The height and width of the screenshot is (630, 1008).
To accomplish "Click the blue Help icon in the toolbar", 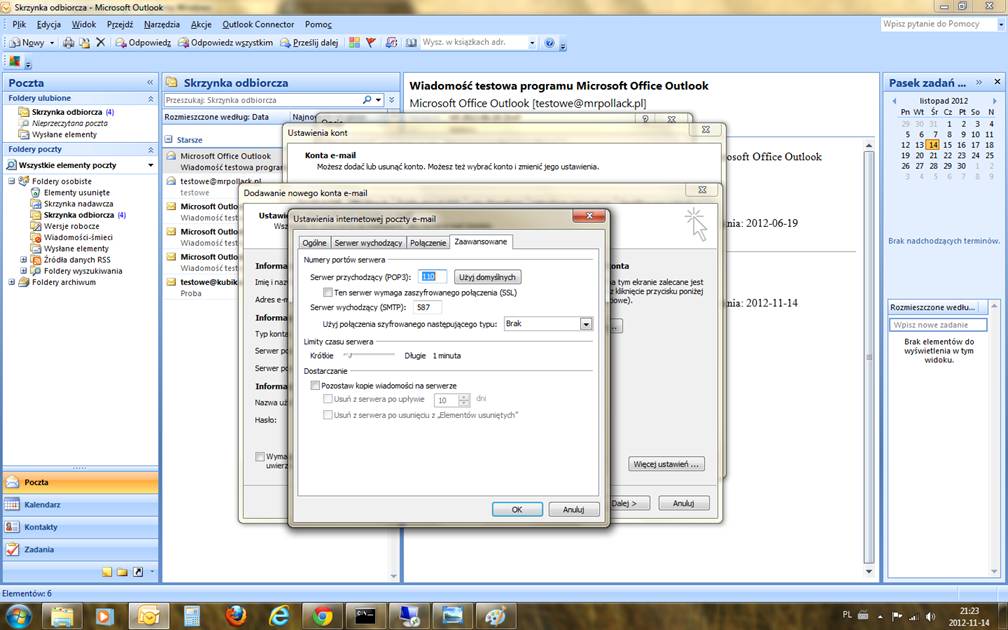I will 549,43.
